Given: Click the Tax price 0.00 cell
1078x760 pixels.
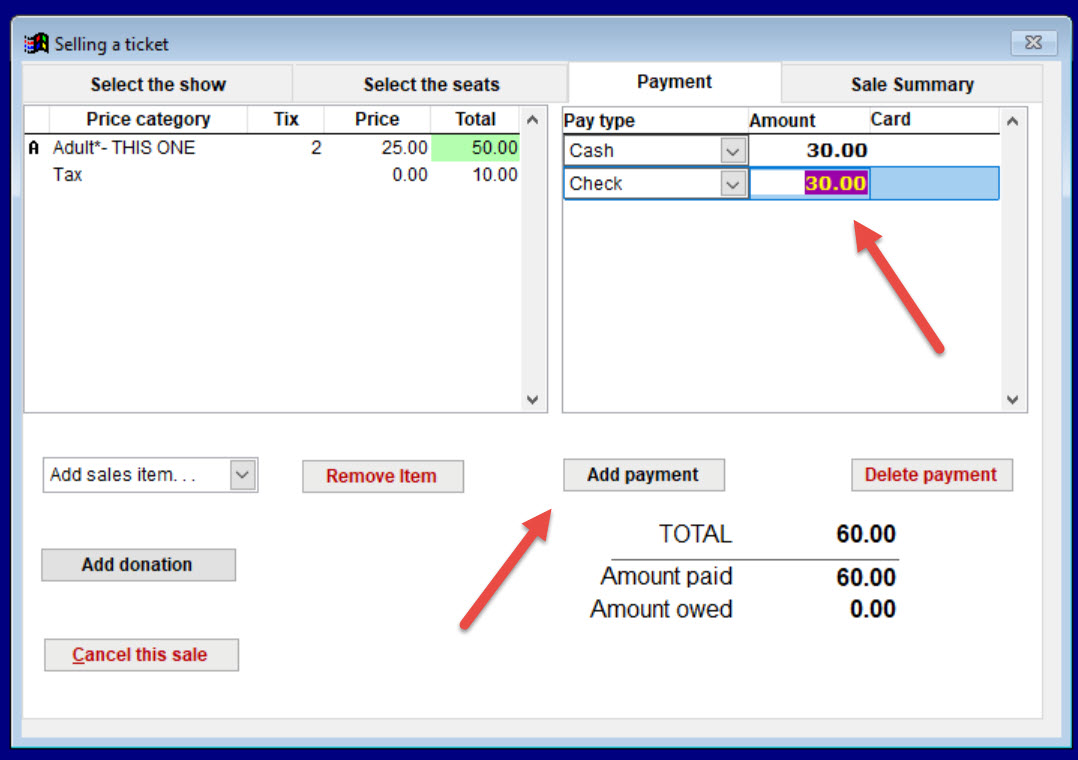Looking at the screenshot, I should 410,175.
